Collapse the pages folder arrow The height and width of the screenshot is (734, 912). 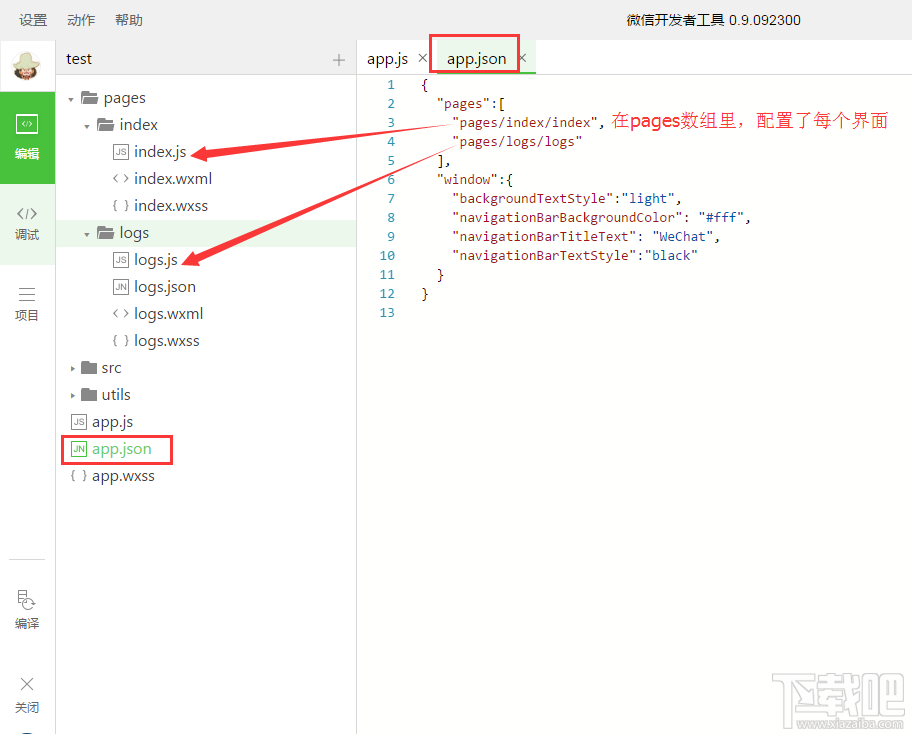[x=71, y=99]
